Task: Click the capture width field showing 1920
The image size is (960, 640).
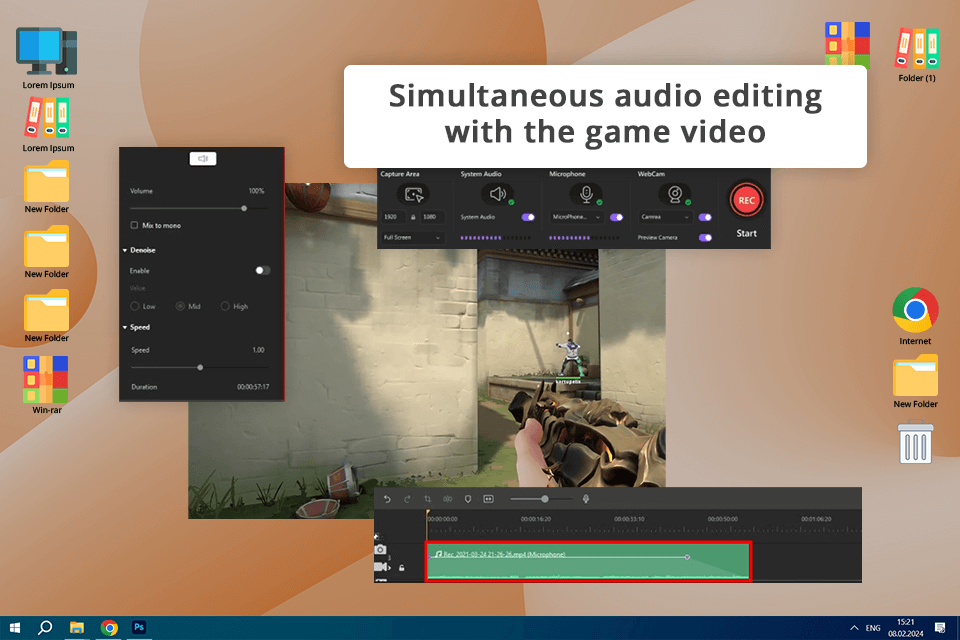Action: pos(393,217)
